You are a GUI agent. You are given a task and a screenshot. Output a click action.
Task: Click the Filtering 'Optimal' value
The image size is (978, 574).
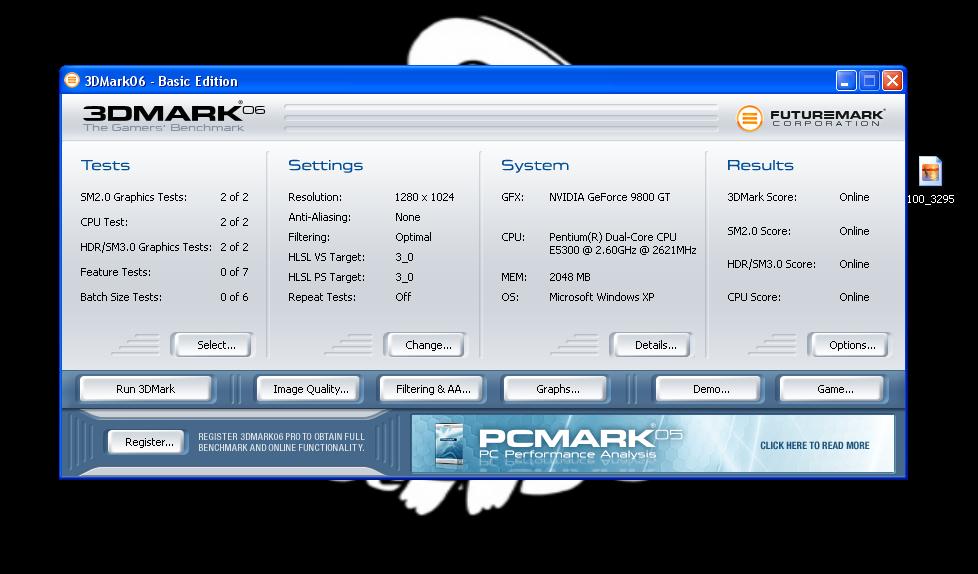tap(413, 237)
